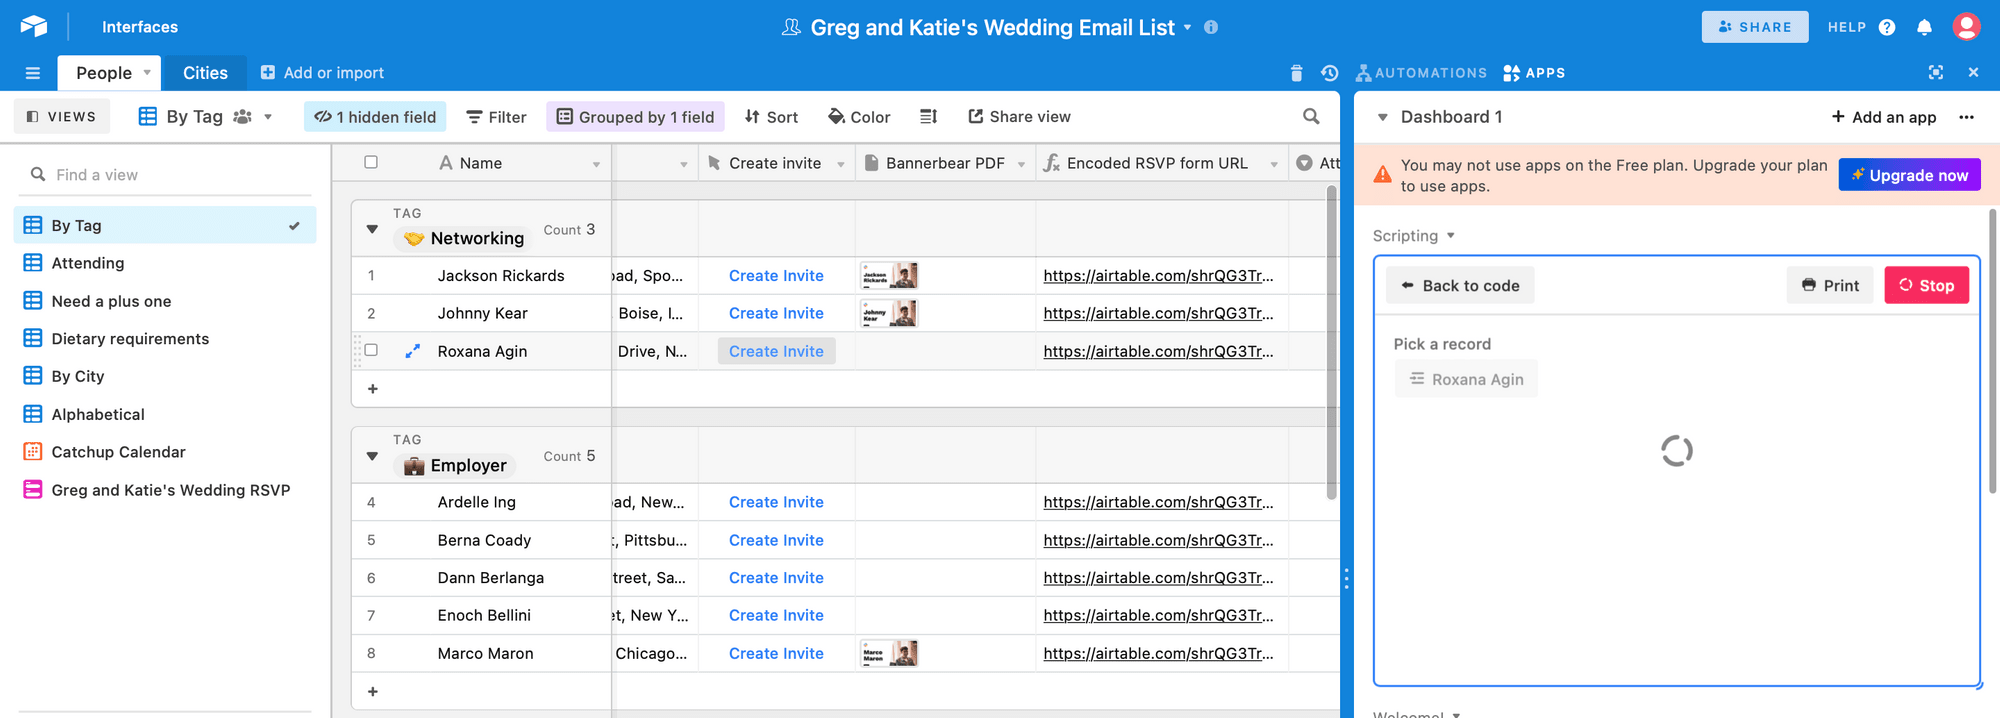Open the base trash icon
The image size is (2000, 718).
1296,73
